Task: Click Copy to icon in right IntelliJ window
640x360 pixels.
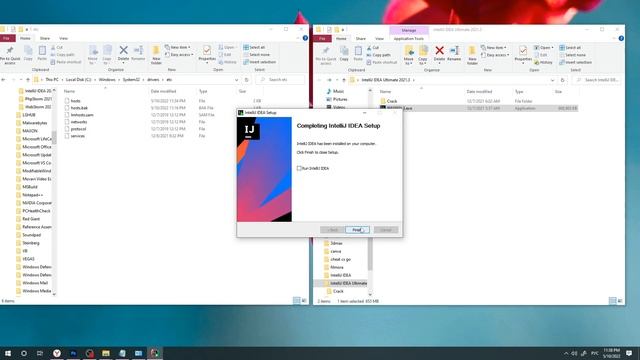Action: click(423, 55)
